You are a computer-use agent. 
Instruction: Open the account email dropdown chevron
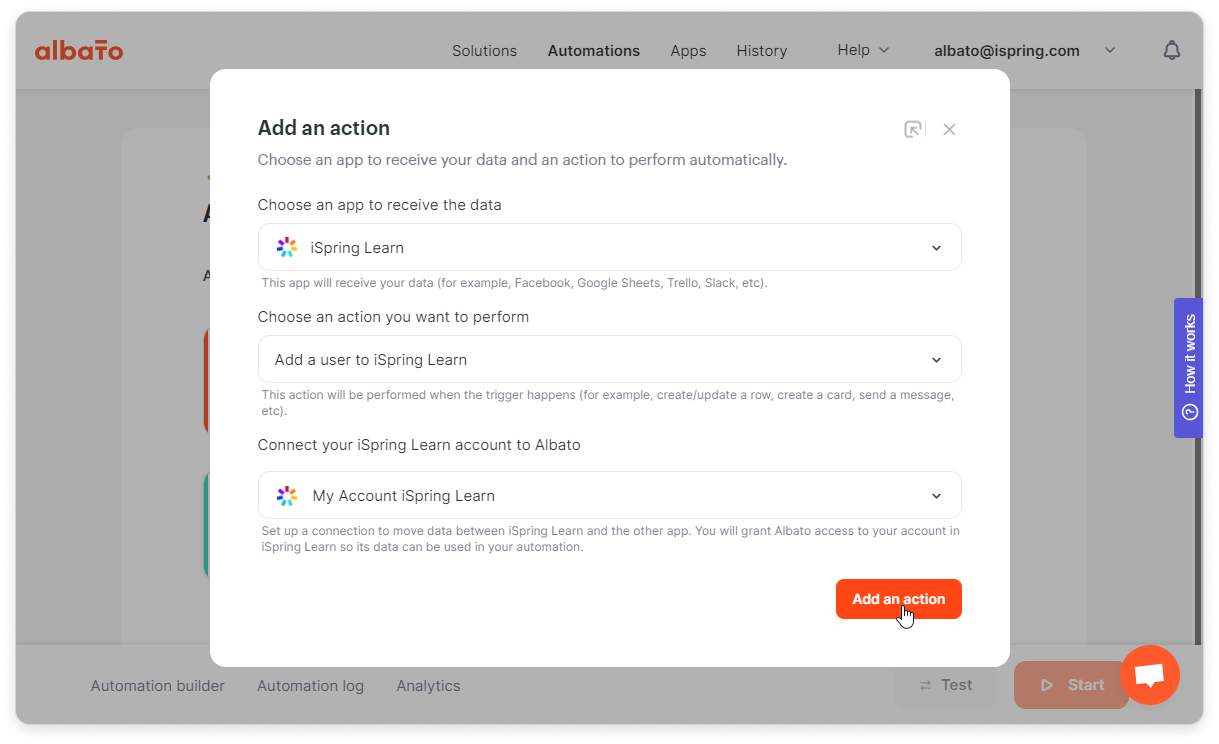[x=1110, y=50]
